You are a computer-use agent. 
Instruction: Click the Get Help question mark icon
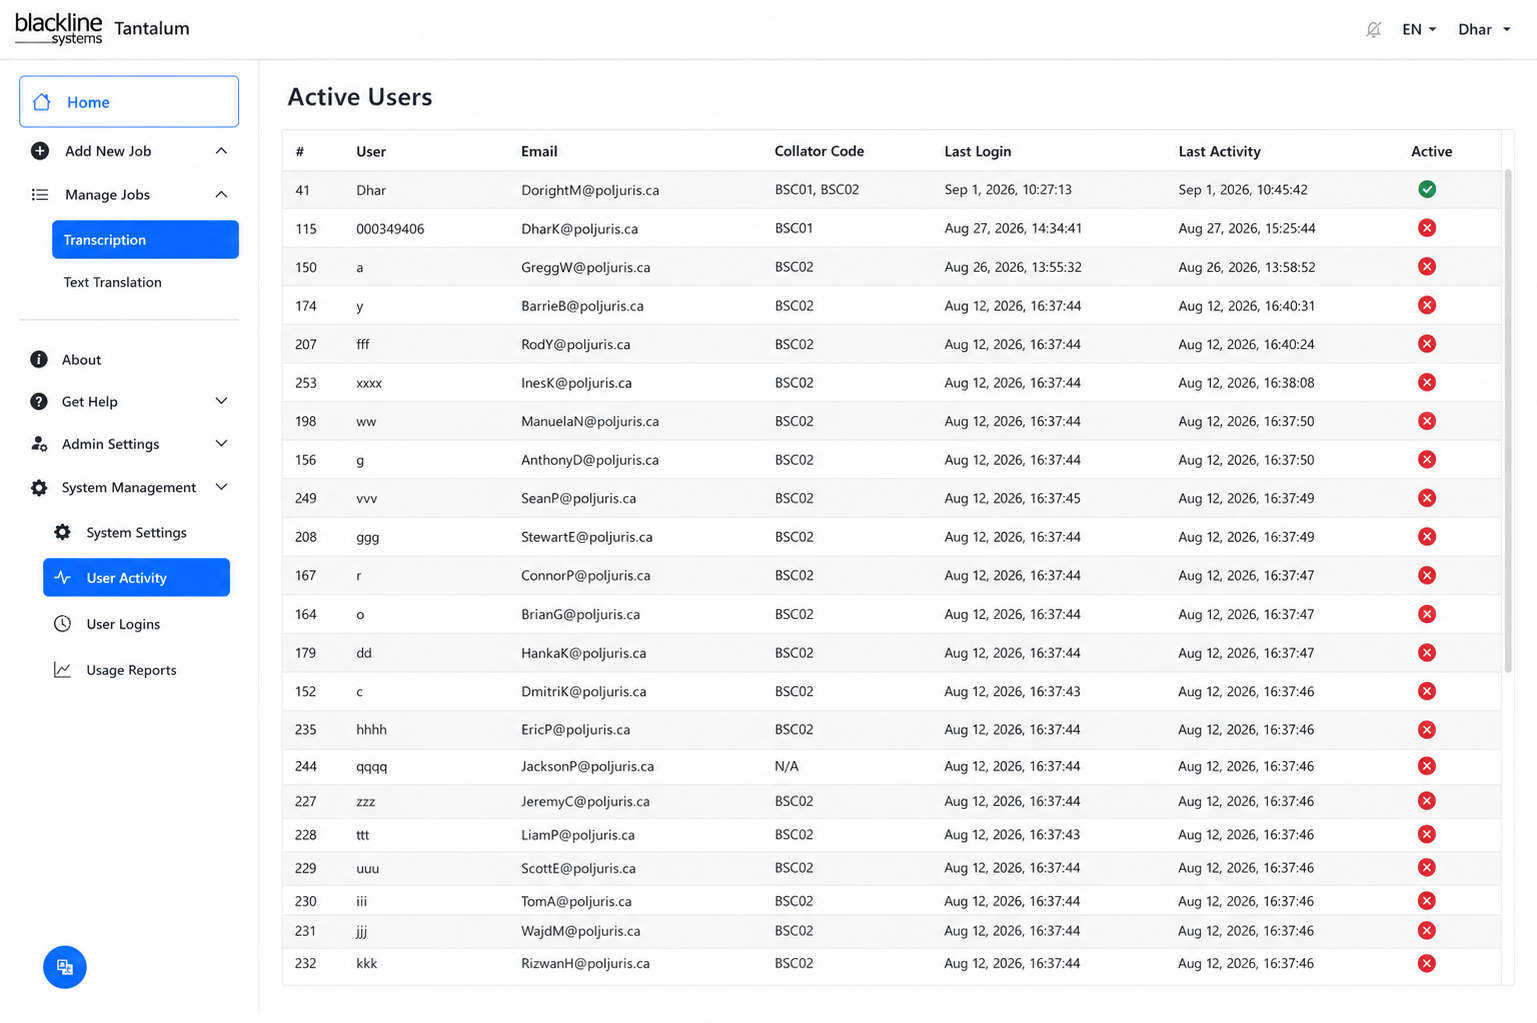39,402
